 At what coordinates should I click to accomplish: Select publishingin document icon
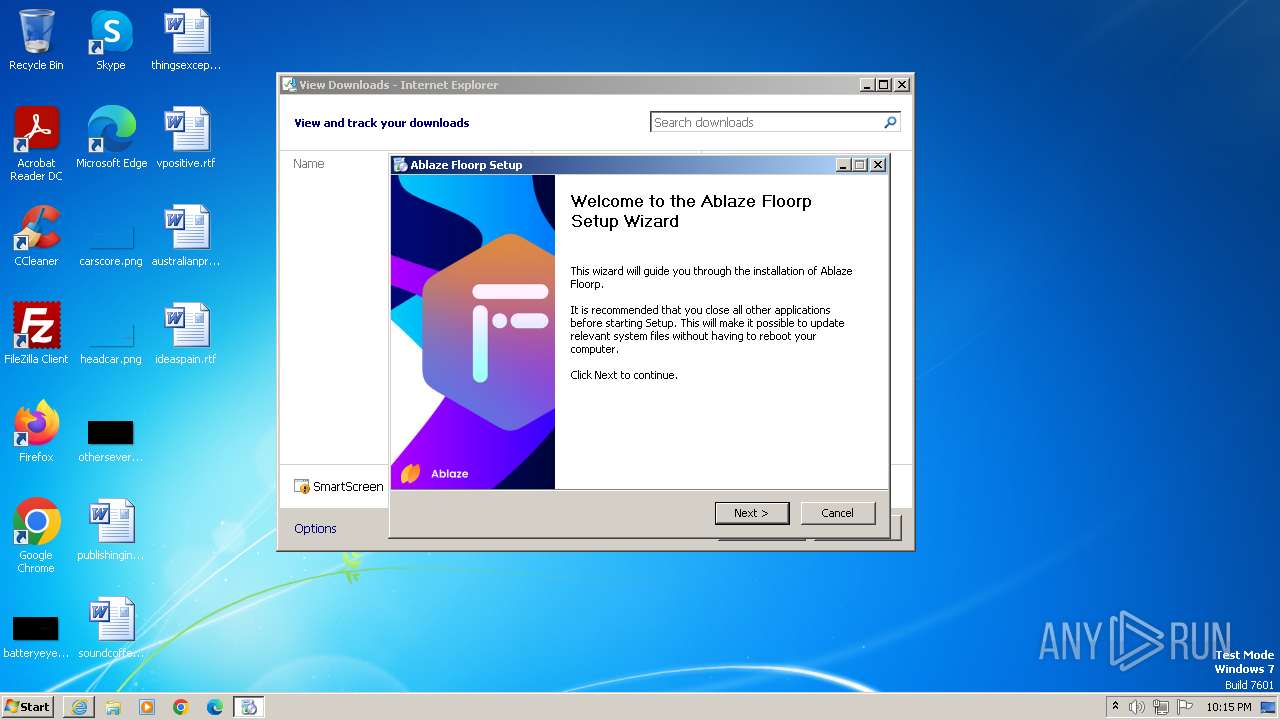[111, 530]
